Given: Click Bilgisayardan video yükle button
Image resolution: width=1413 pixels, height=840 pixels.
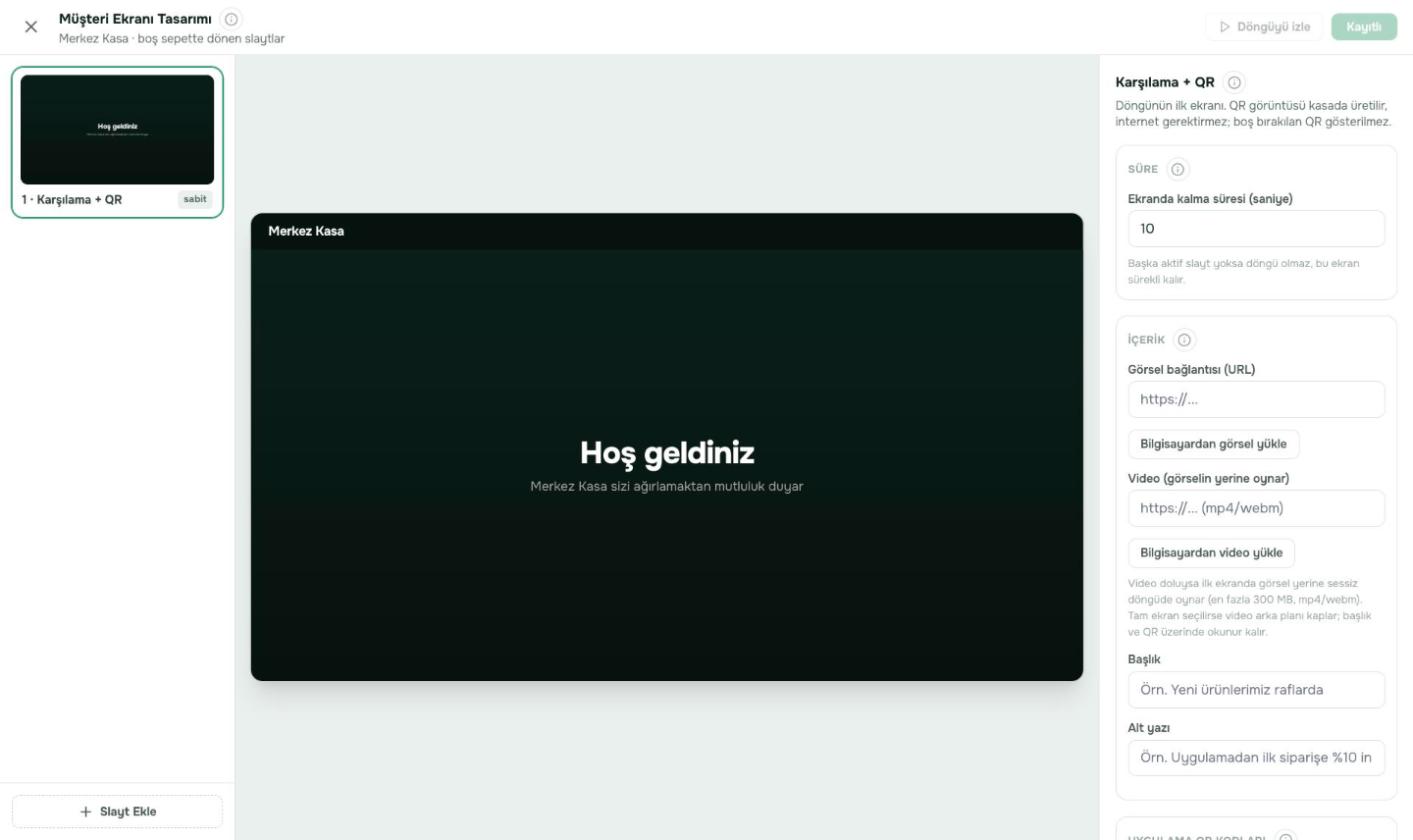Looking at the screenshot, I should tap(1212, 553).
